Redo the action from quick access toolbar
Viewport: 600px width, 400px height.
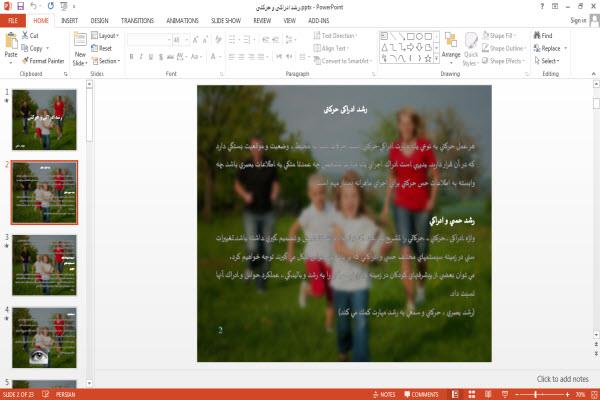(51, 6)
